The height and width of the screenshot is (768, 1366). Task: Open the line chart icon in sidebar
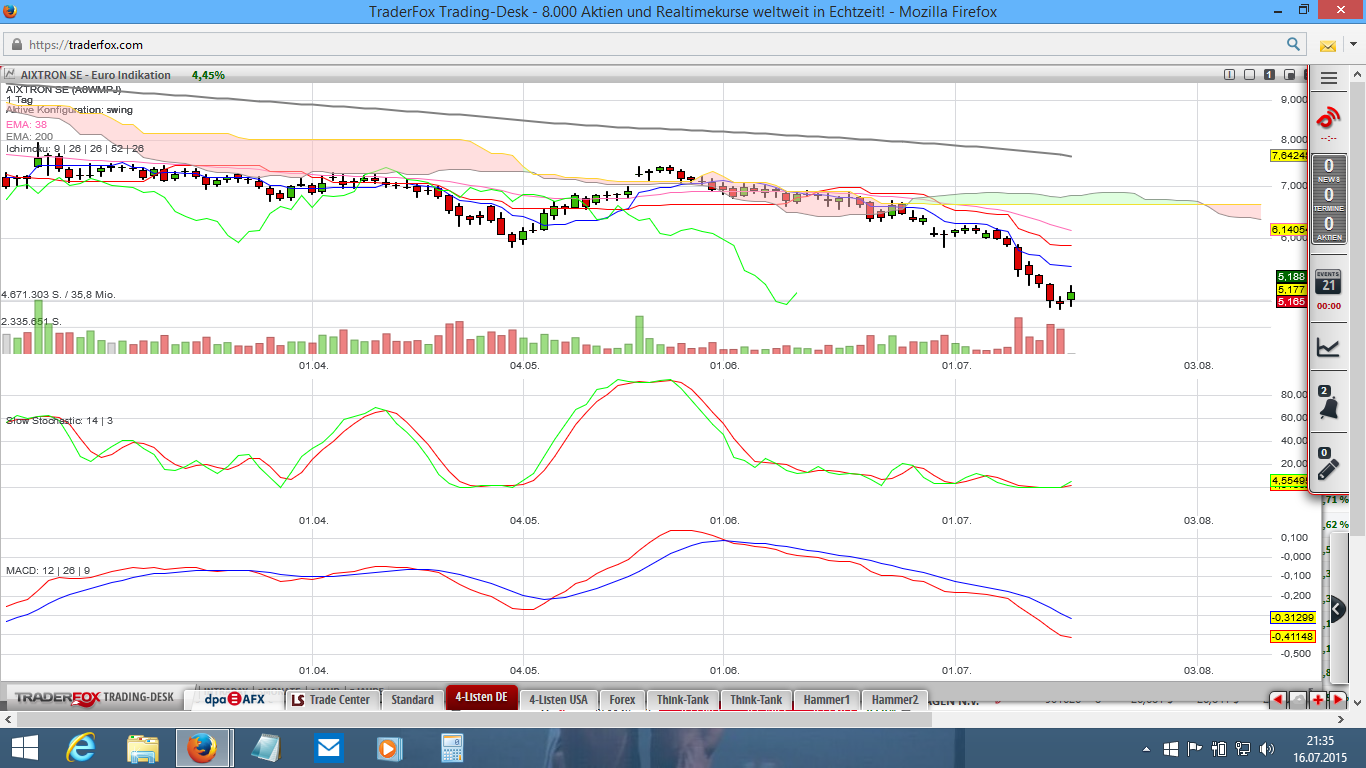1328,347
